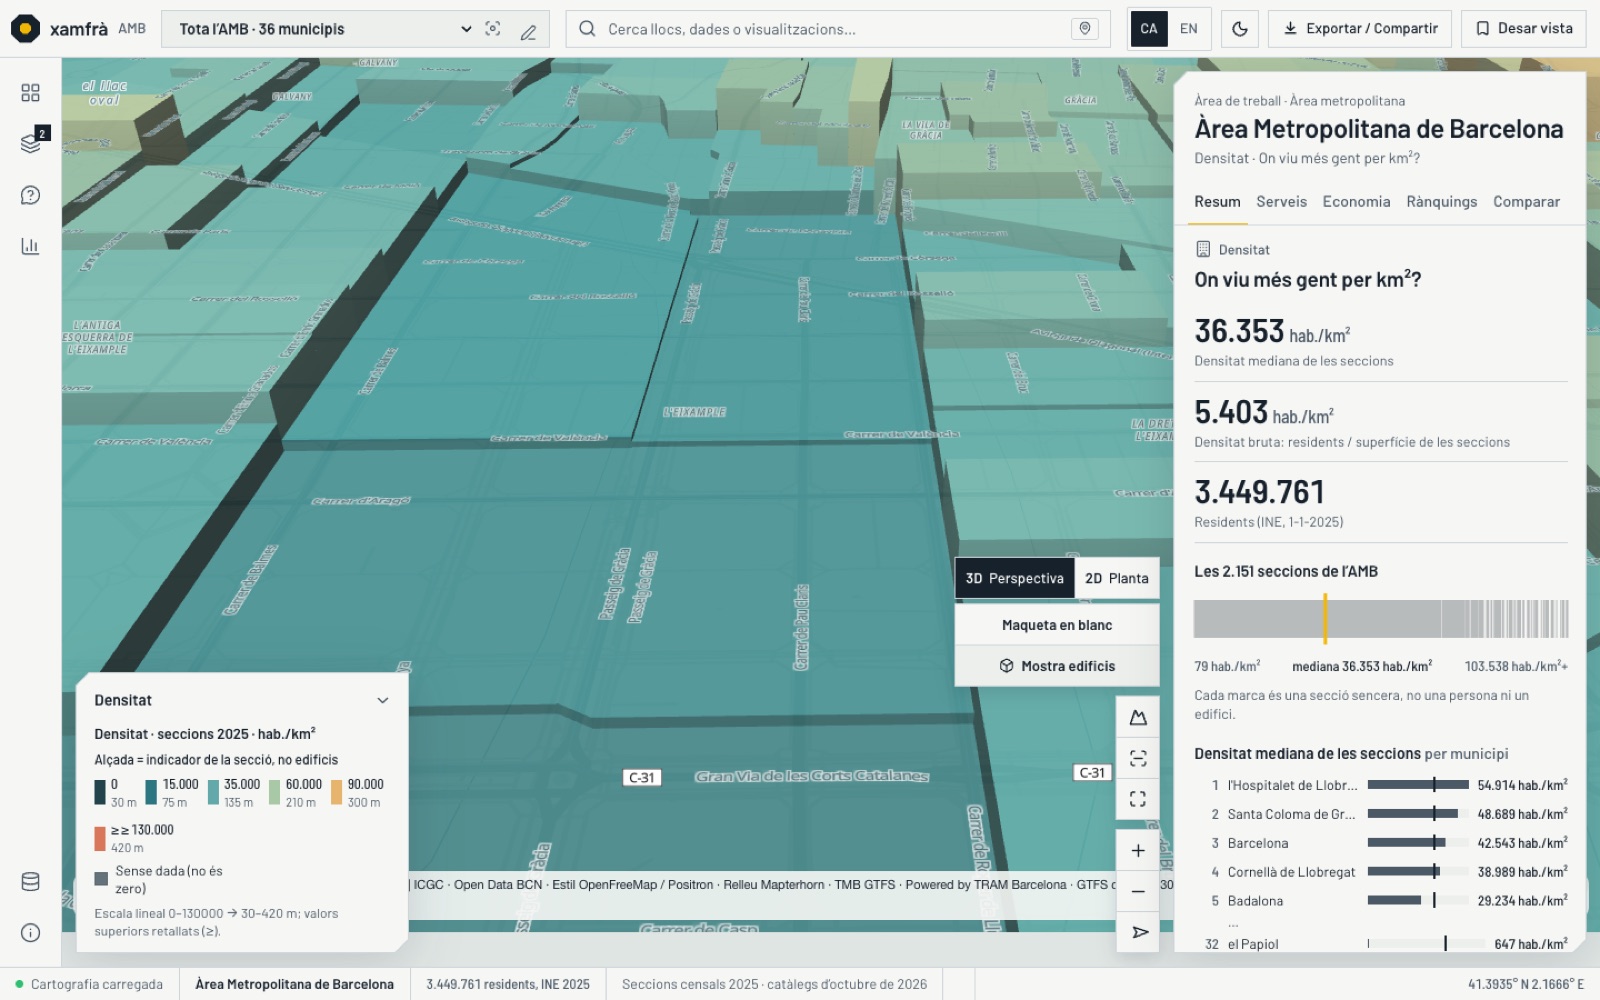Click the focus-area target icon beside municipality selector

pyautogui.click(x=493, y=29)
